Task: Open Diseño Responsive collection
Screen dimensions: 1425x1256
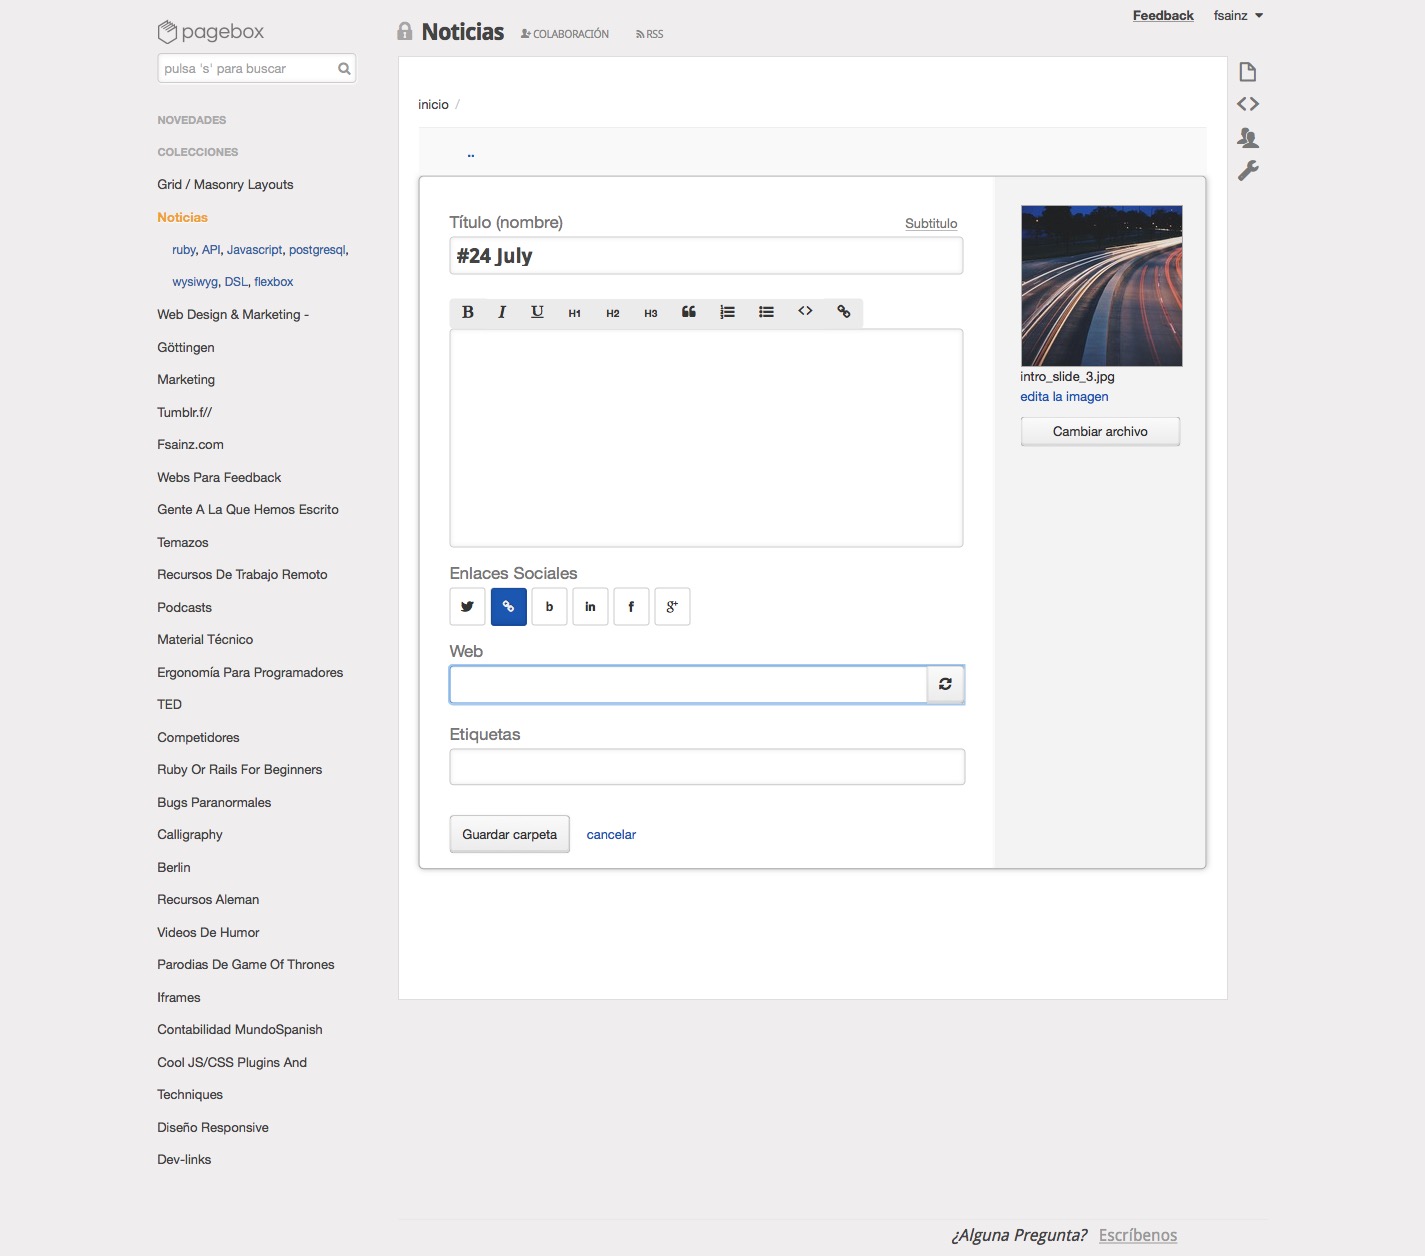Action: click(x=213, y=1127)
